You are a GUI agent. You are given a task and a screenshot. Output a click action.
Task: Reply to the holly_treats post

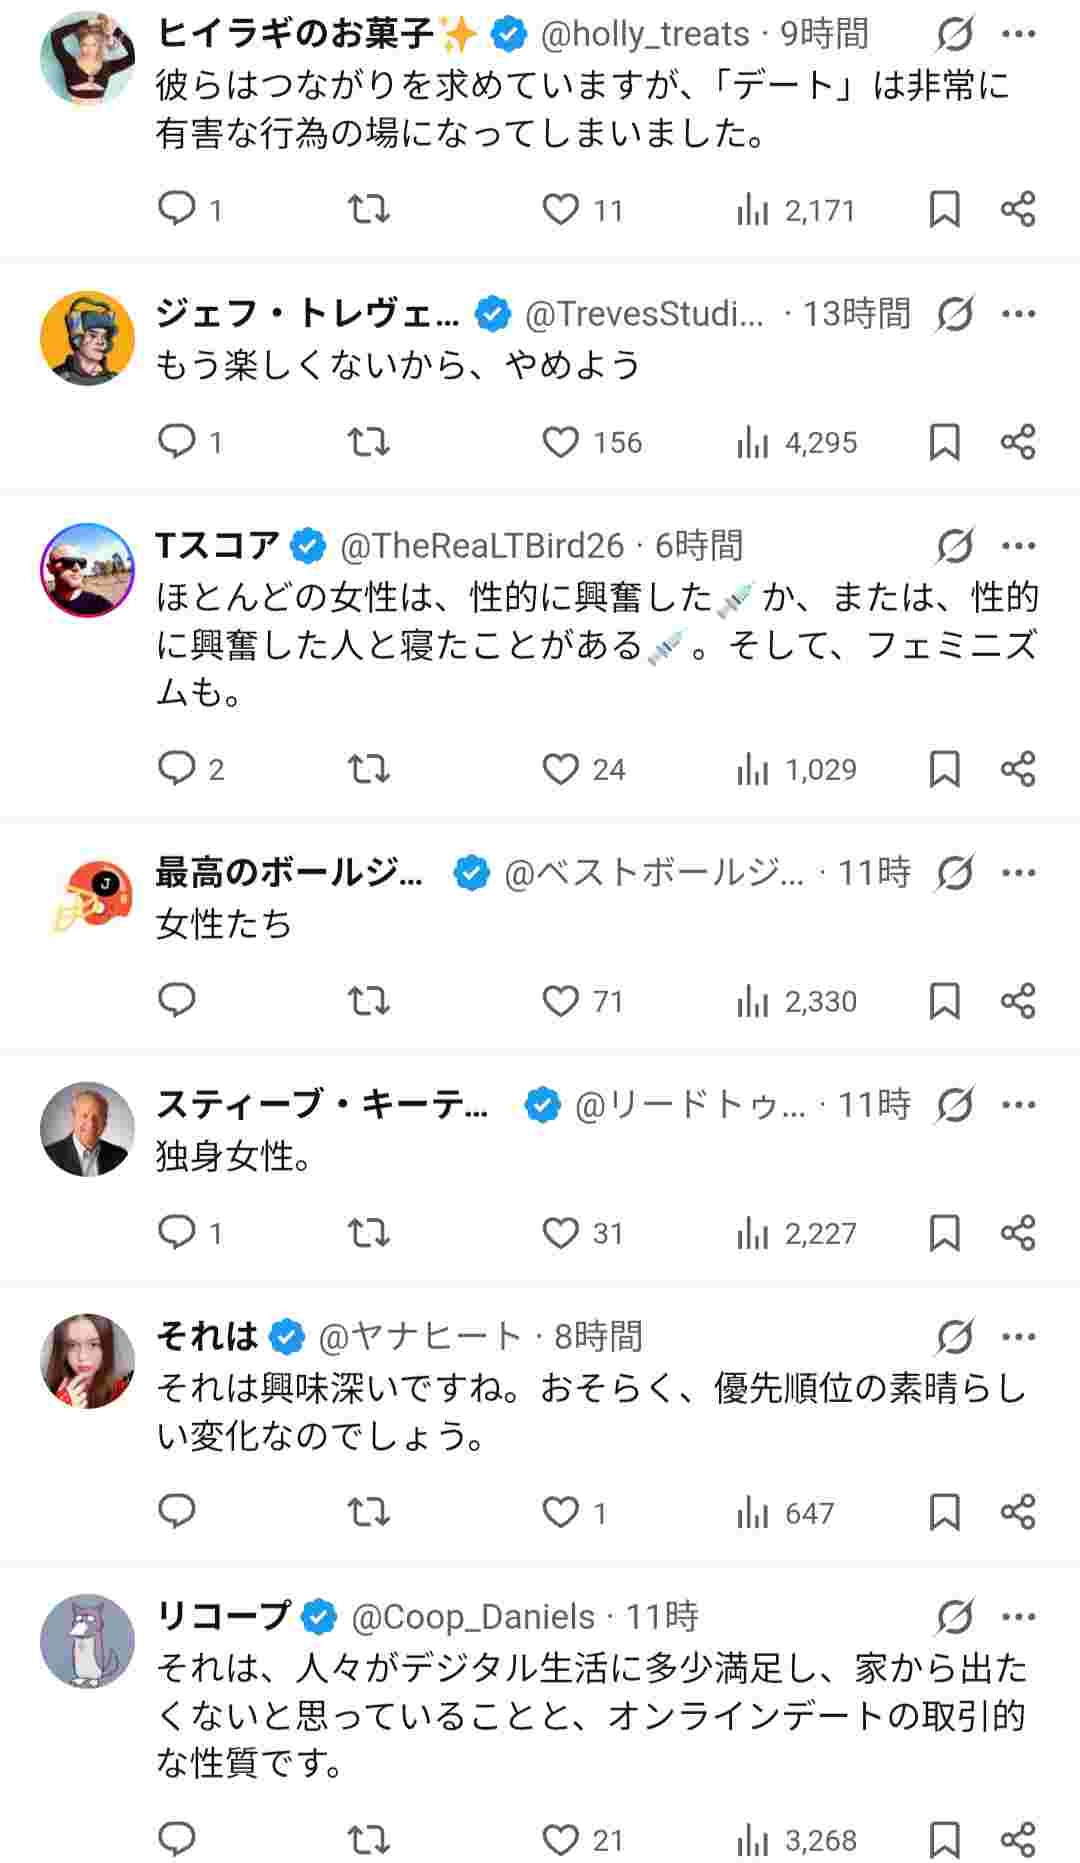(x=178, y=209)
